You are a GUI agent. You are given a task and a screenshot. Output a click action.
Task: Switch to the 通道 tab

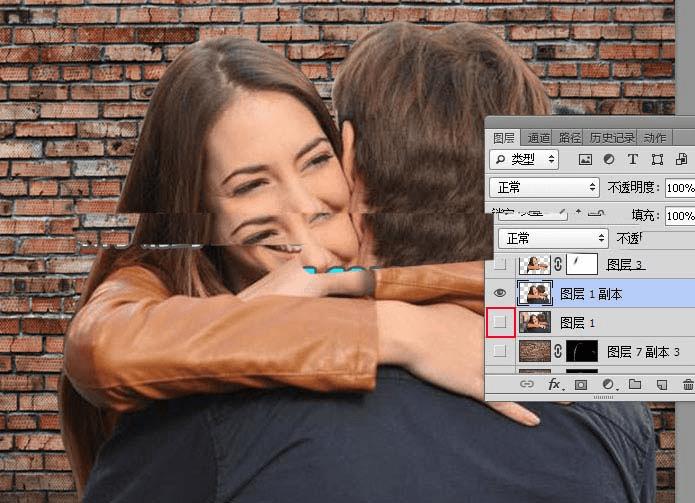pyautogui.click(x=539, y=138)
